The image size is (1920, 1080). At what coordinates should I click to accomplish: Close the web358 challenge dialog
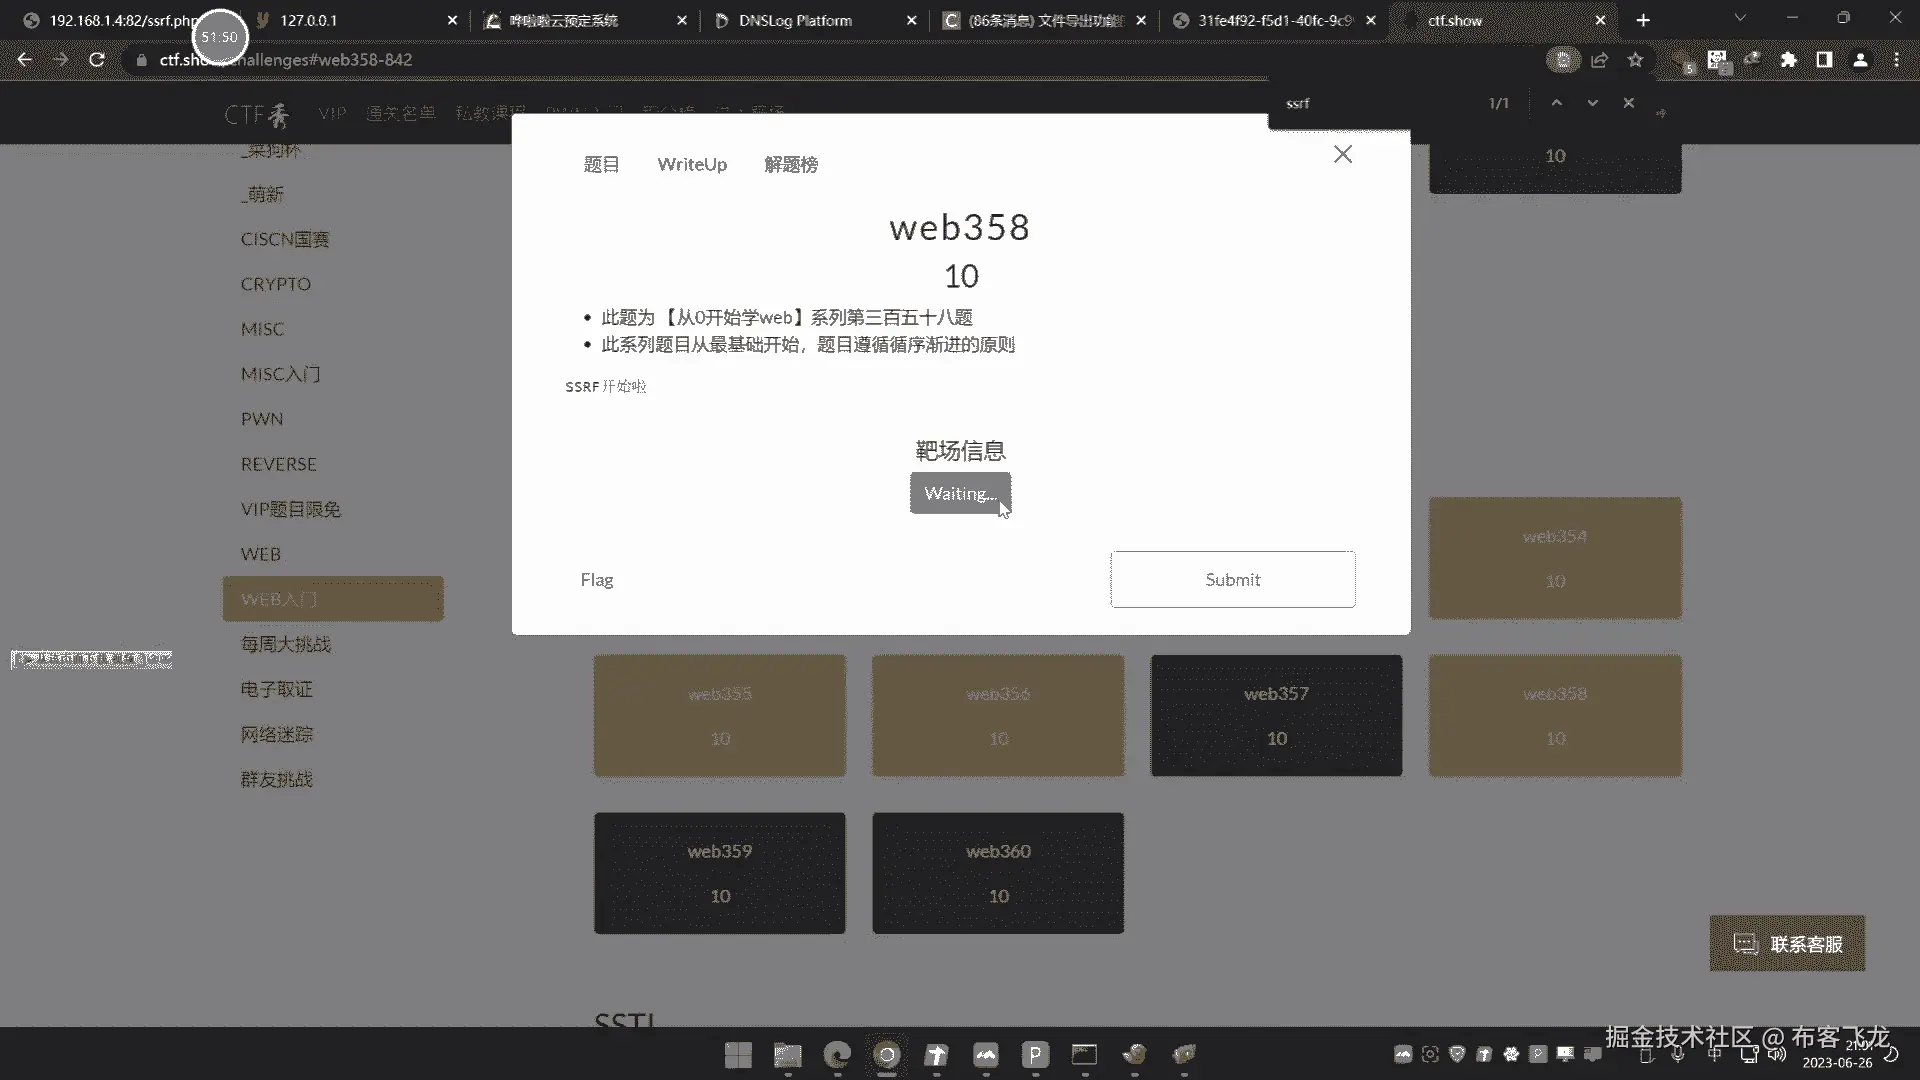[1343, 154]
